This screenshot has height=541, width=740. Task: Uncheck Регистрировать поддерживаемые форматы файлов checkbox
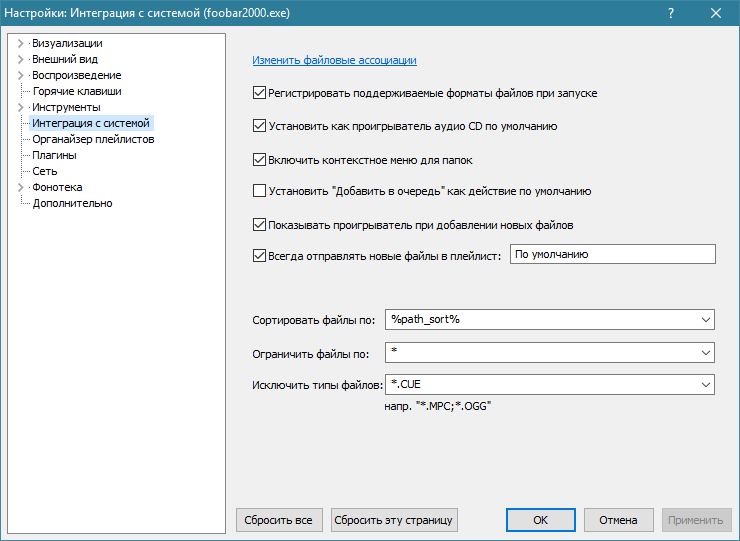click(x=260, y=93)
